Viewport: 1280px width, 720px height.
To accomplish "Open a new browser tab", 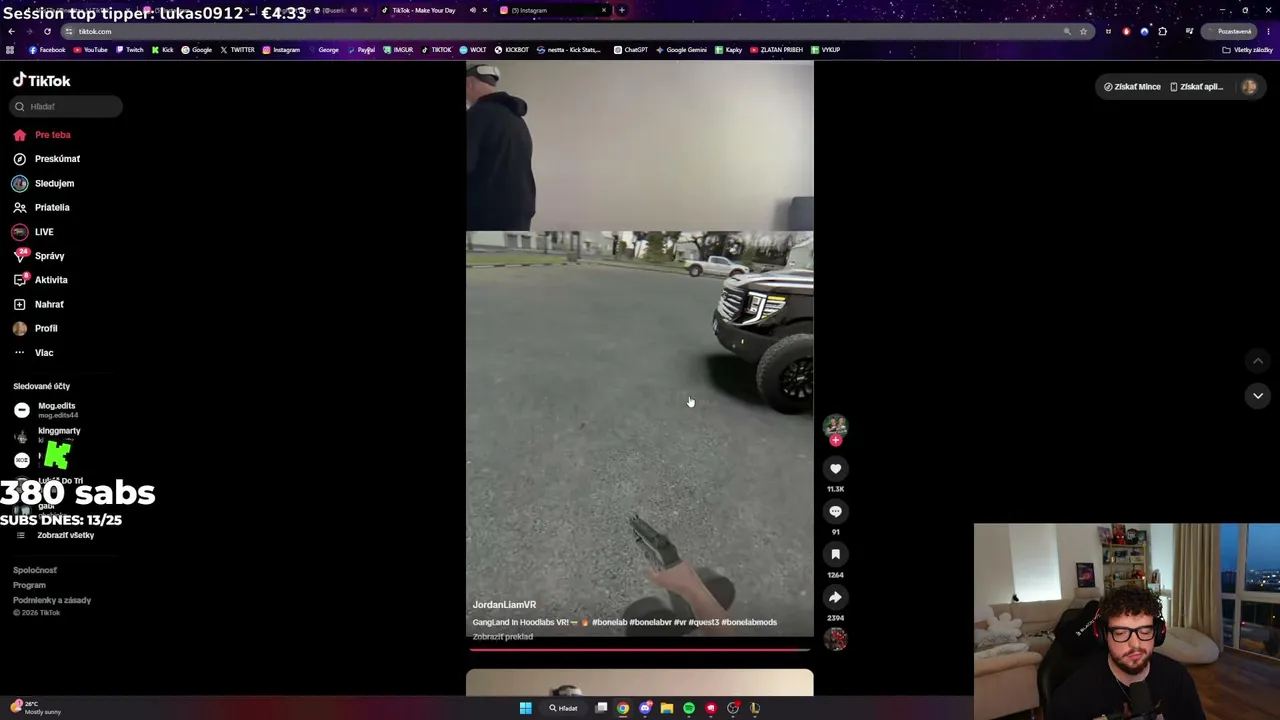I will (x=622, y=10).
